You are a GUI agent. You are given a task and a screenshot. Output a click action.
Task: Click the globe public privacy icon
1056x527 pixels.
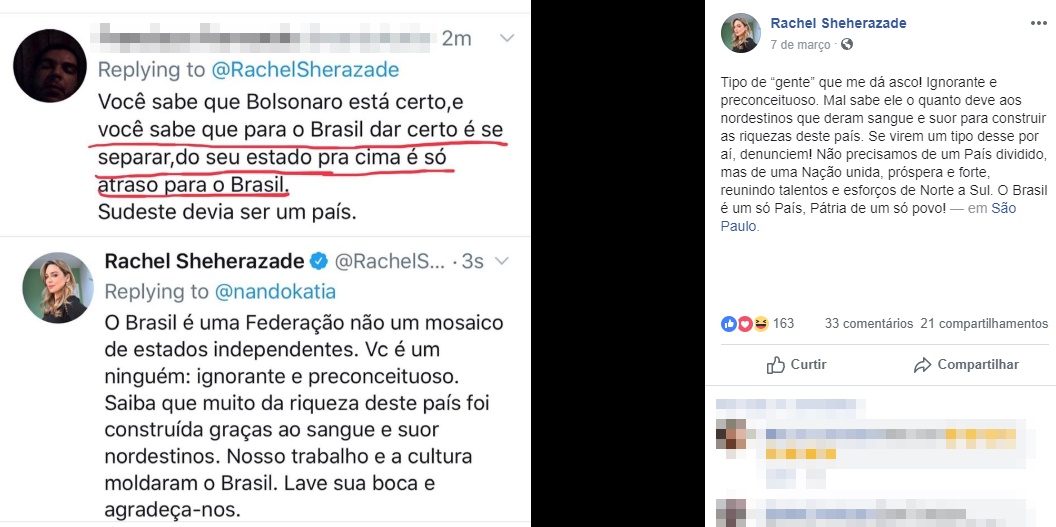[x=847, y=44]
